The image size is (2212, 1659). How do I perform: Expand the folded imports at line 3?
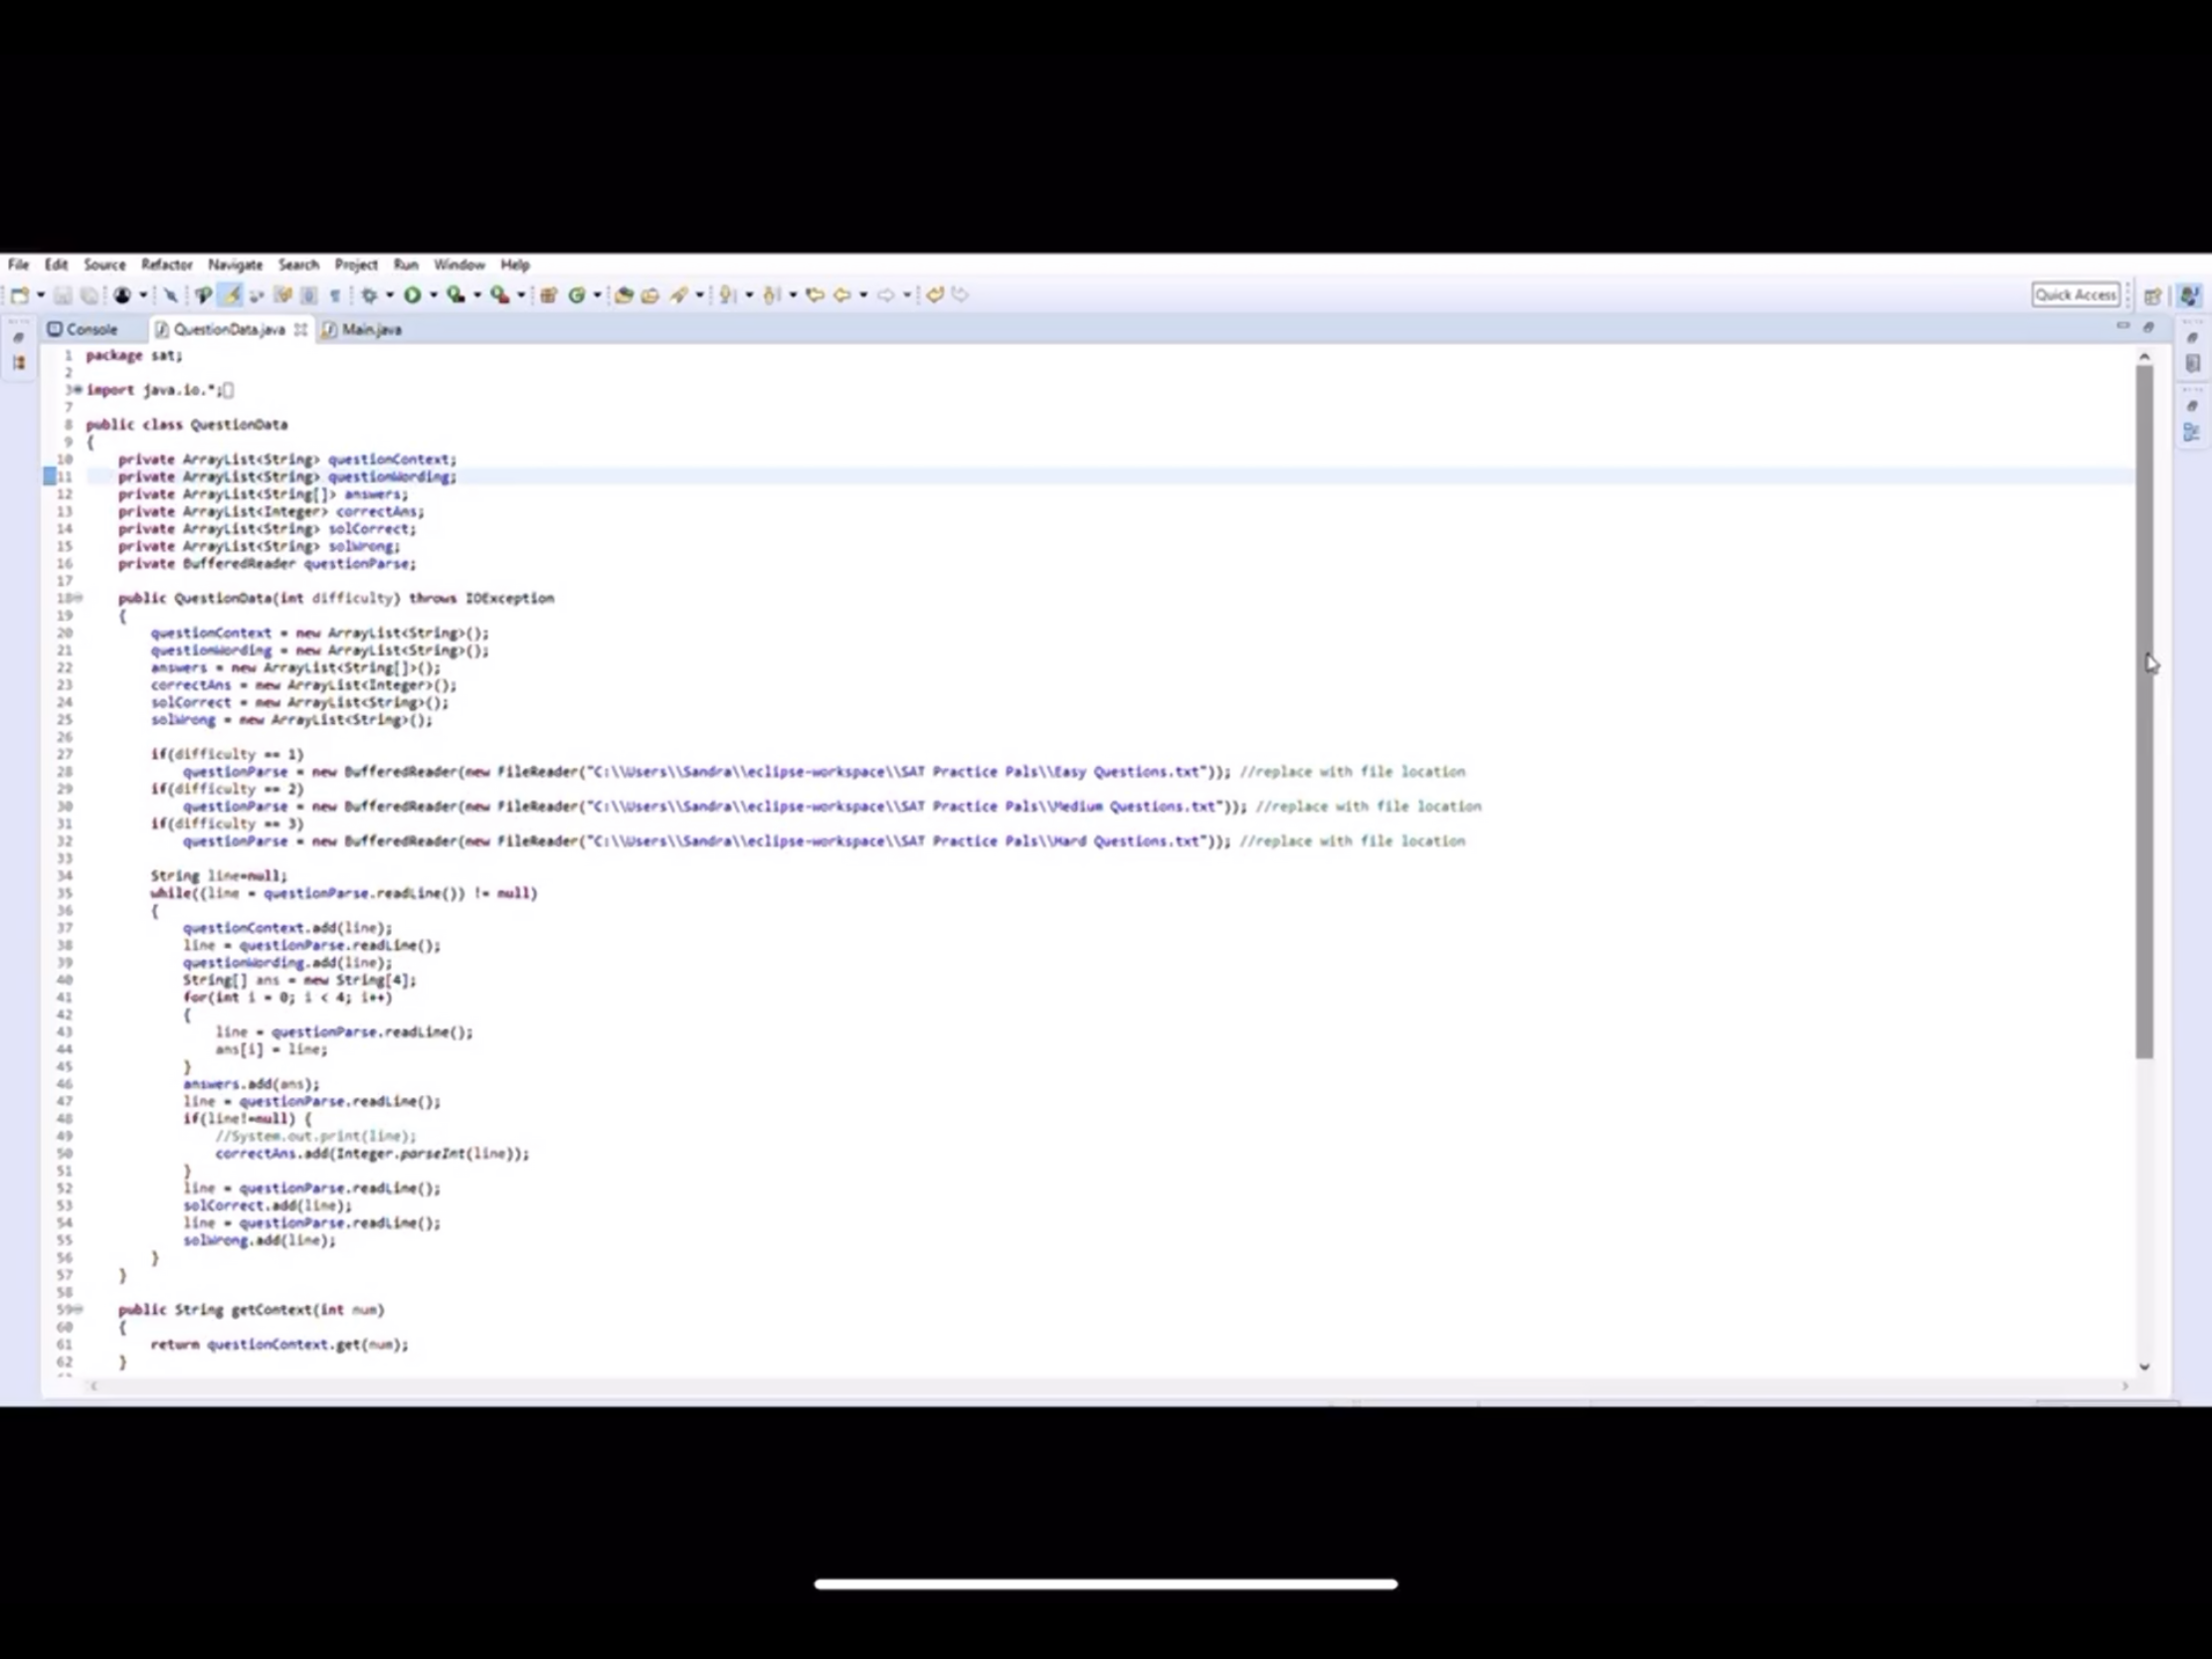point(78,390)
